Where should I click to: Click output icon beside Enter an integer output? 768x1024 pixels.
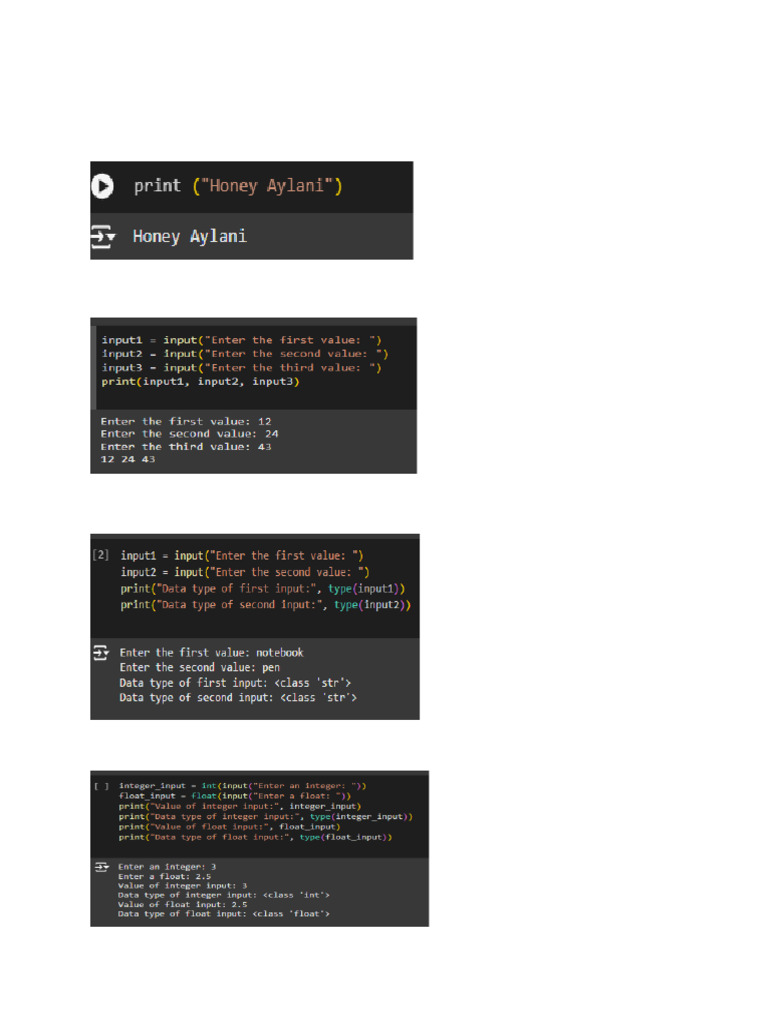coord(101,867)
